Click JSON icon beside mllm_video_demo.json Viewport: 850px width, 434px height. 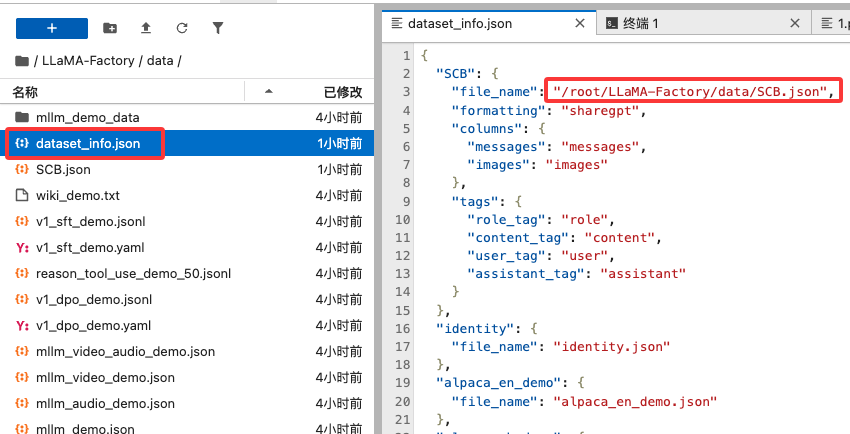22,378
